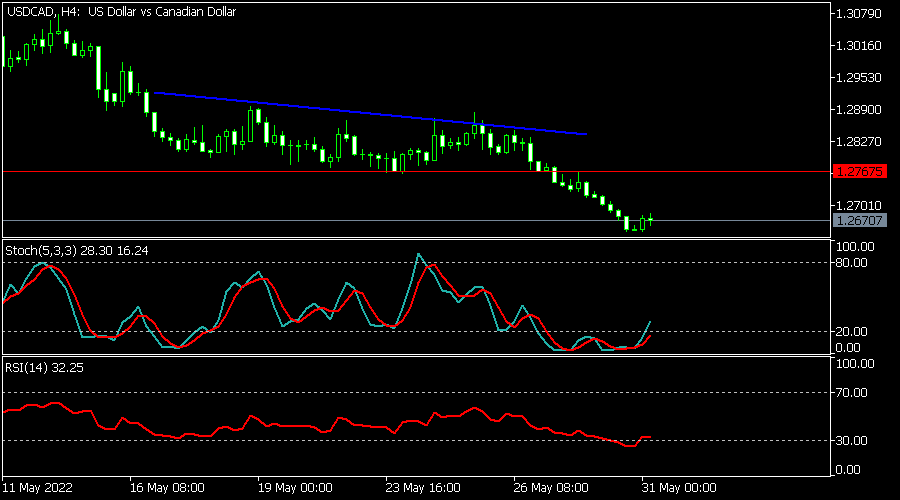The image size is (900, 500).
Task: Click the Stochastic 80.00 level label
Action: (x=852, y=263)
